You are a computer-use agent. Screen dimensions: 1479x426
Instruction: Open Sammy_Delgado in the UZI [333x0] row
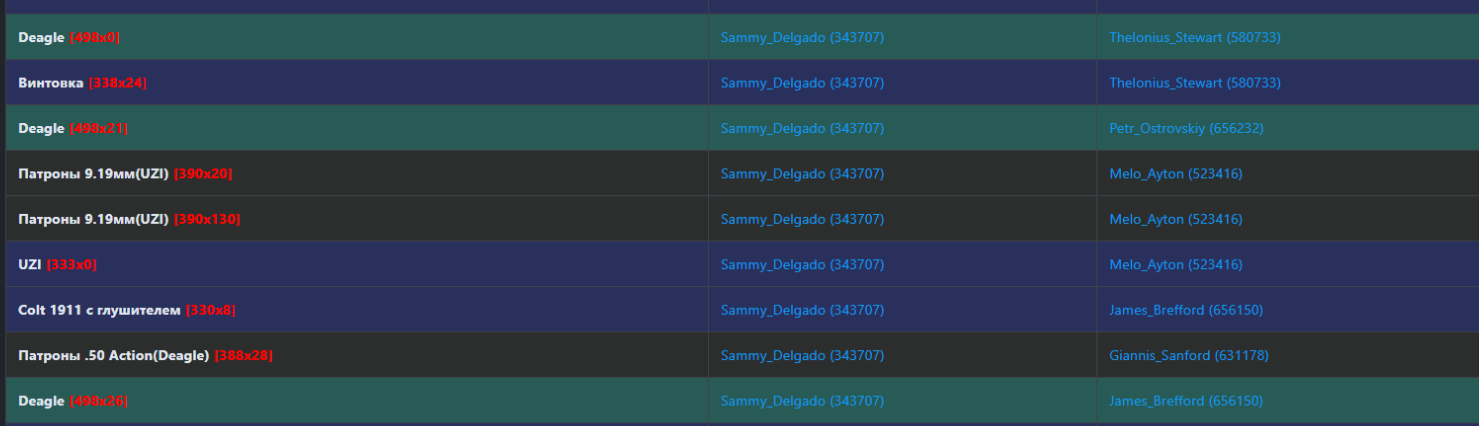coord(802,265)
